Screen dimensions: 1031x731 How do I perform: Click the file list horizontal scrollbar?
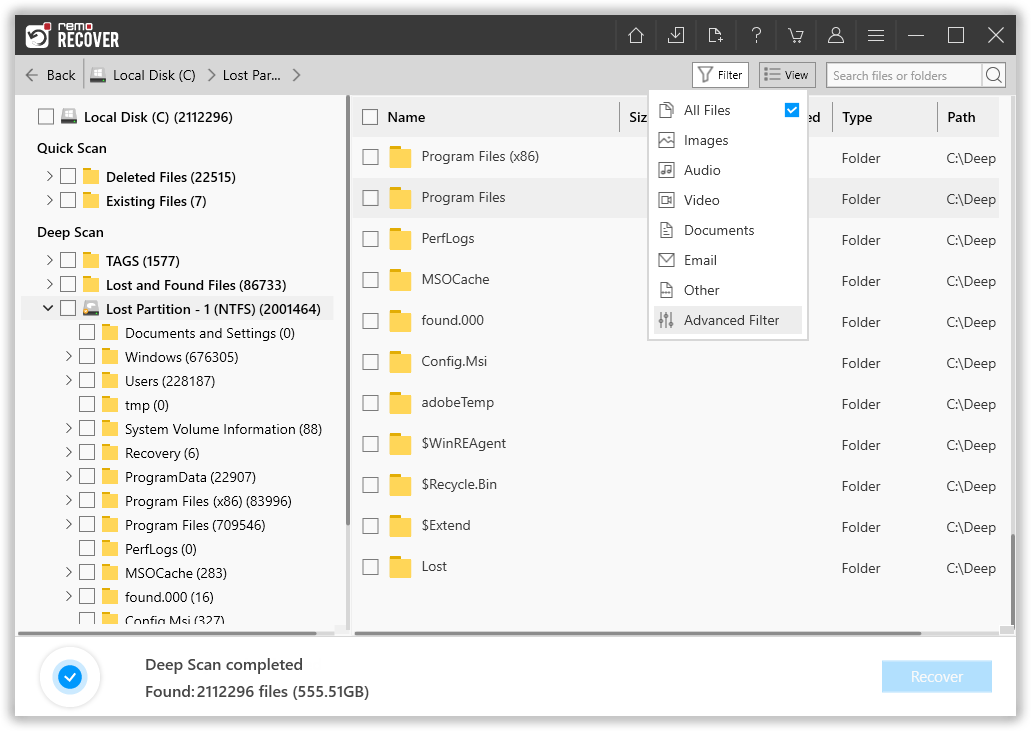tap(637, 633)
